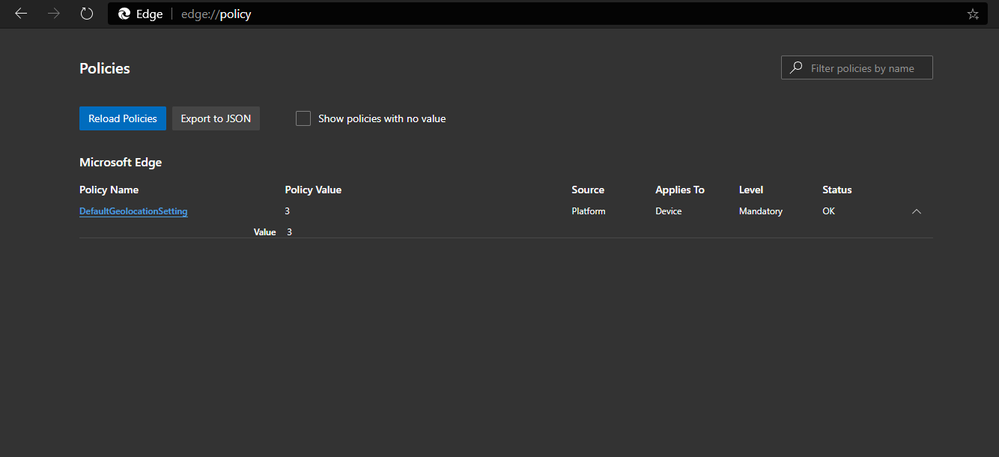Focus the edge://policy address bar
This screenshot has width=999, height=457.
pyautogui.click(x=548, y=14)
